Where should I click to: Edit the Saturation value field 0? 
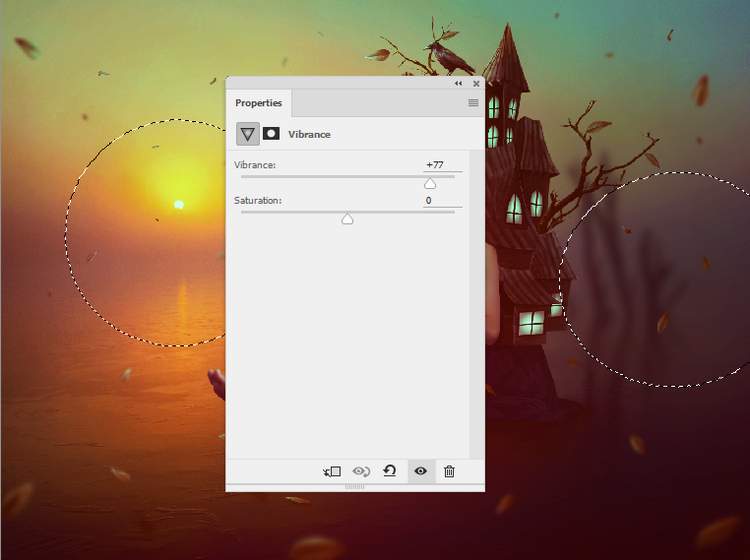pos(442,200)
